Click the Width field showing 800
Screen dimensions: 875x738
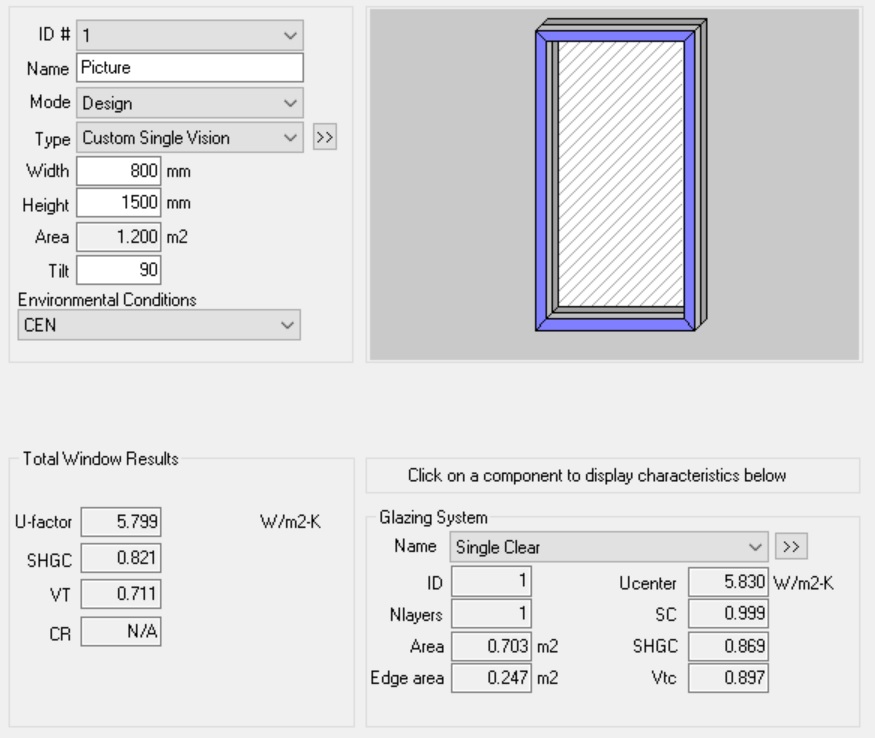[x=119, y=171]
